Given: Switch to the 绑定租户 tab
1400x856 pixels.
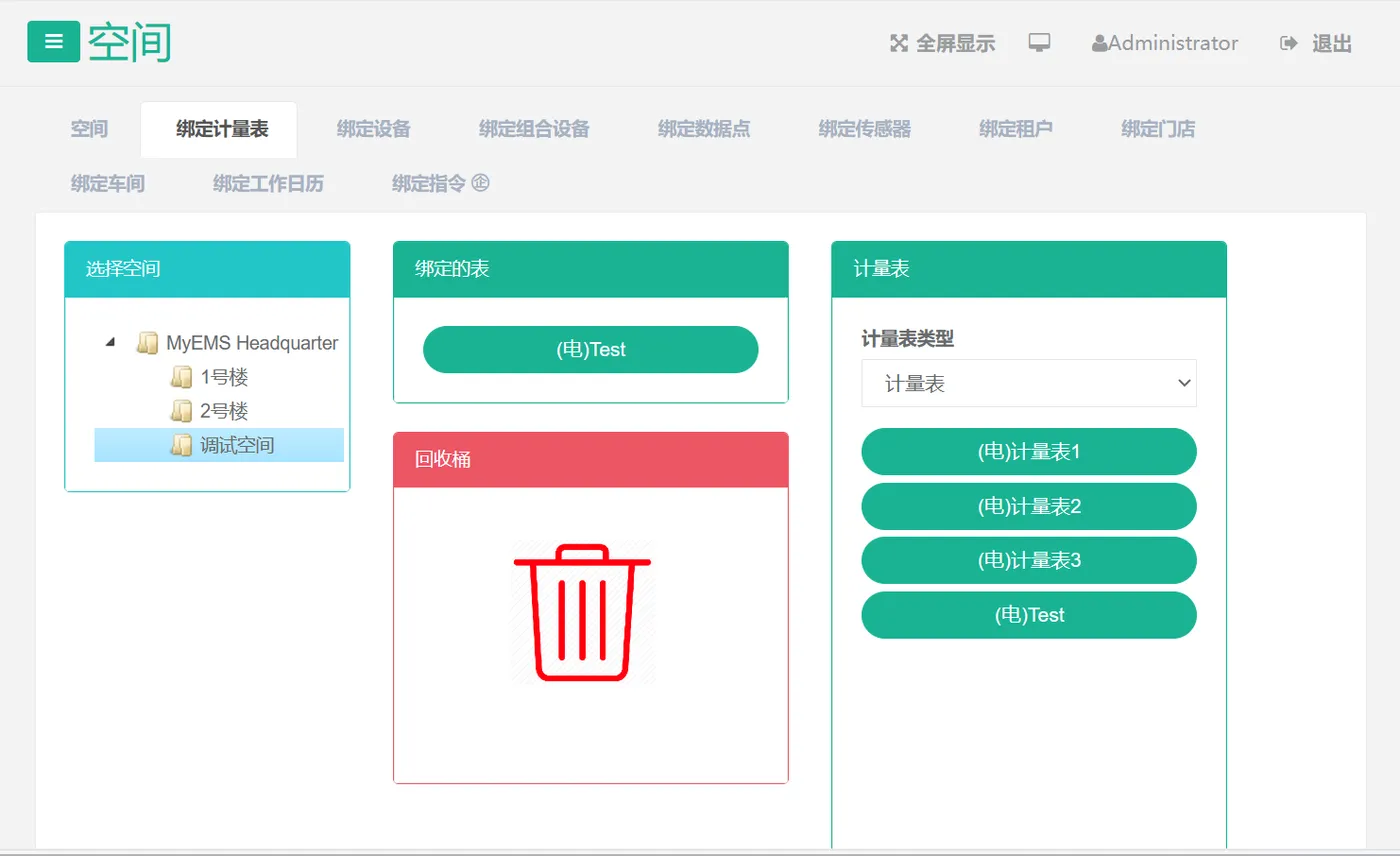Looking at the screenshot, I should [1016, 128].
